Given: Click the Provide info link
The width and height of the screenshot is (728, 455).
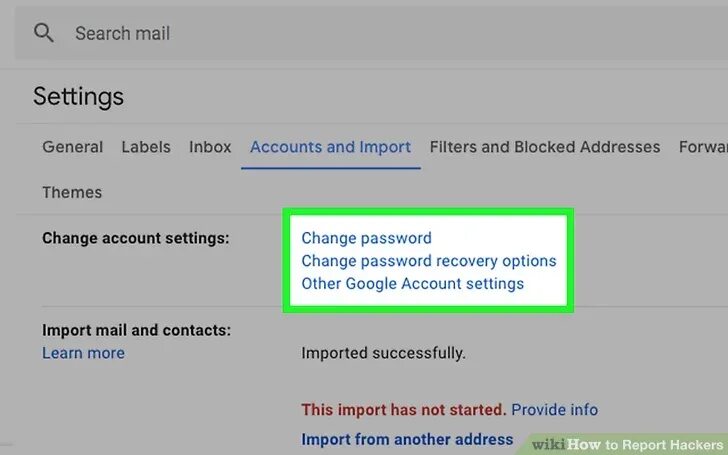Looking at the screenshot, I should coord(554,410).
